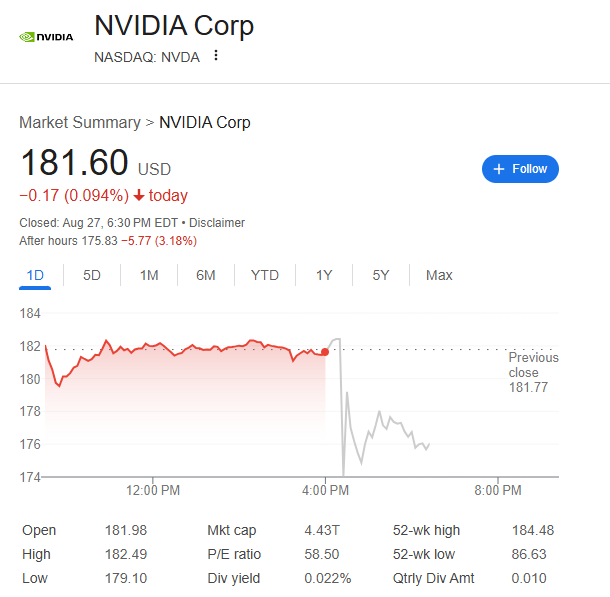Select the 1Y time range tab
Screen dimensions: 610x597
click(324, 275)
